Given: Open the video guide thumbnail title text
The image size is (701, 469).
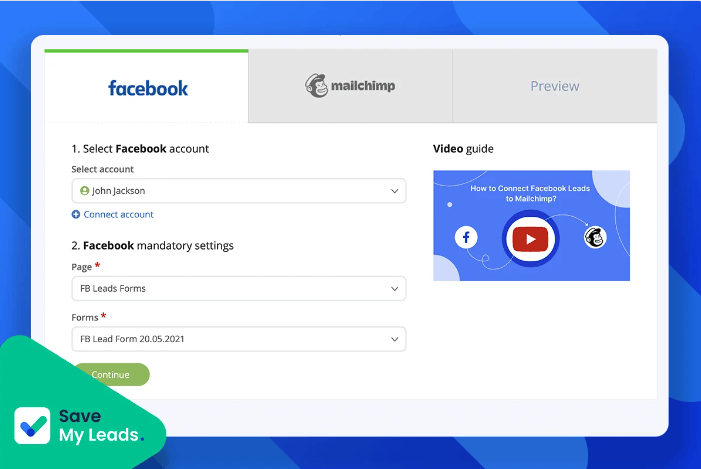Looking at the screenshot, I should [530, 193].
